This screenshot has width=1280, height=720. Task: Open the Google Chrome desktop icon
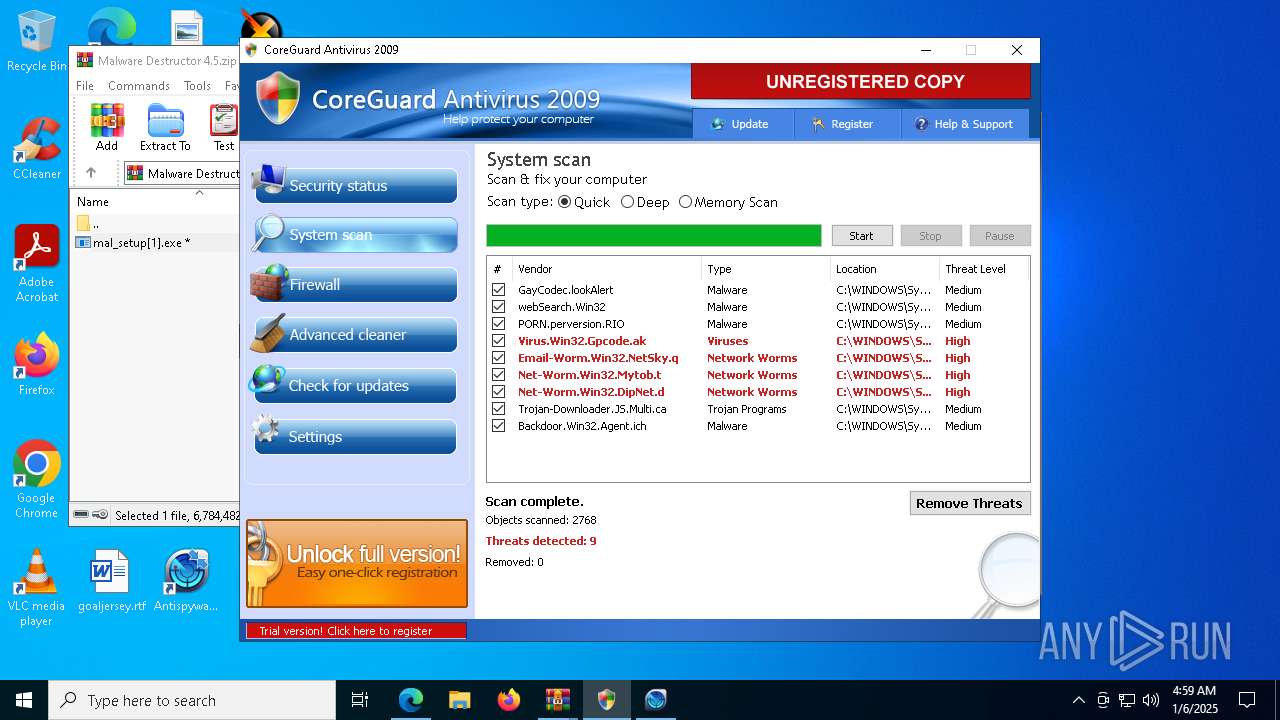point(36,480)
